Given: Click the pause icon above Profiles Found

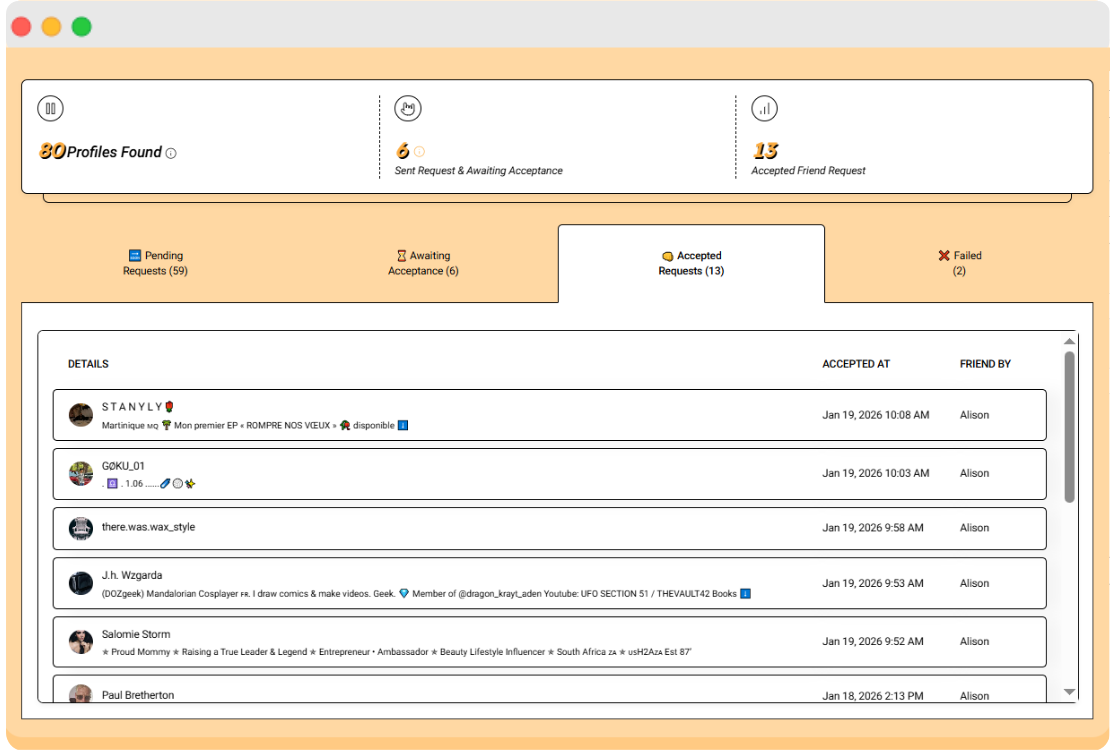Looking at the screenshot, I should (x=50, y=108).
